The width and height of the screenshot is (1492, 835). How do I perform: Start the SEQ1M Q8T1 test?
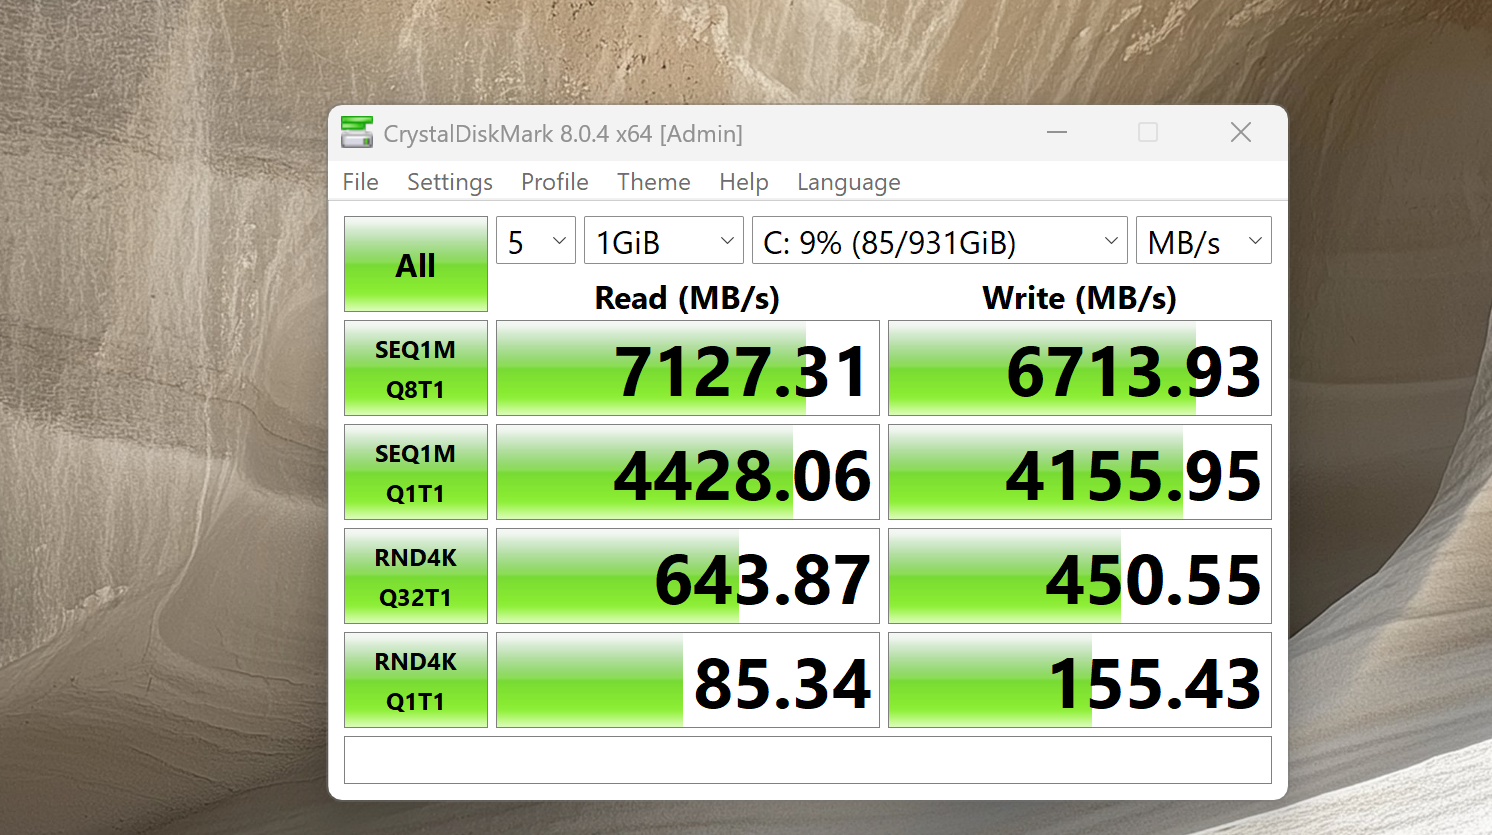(416, 368)
